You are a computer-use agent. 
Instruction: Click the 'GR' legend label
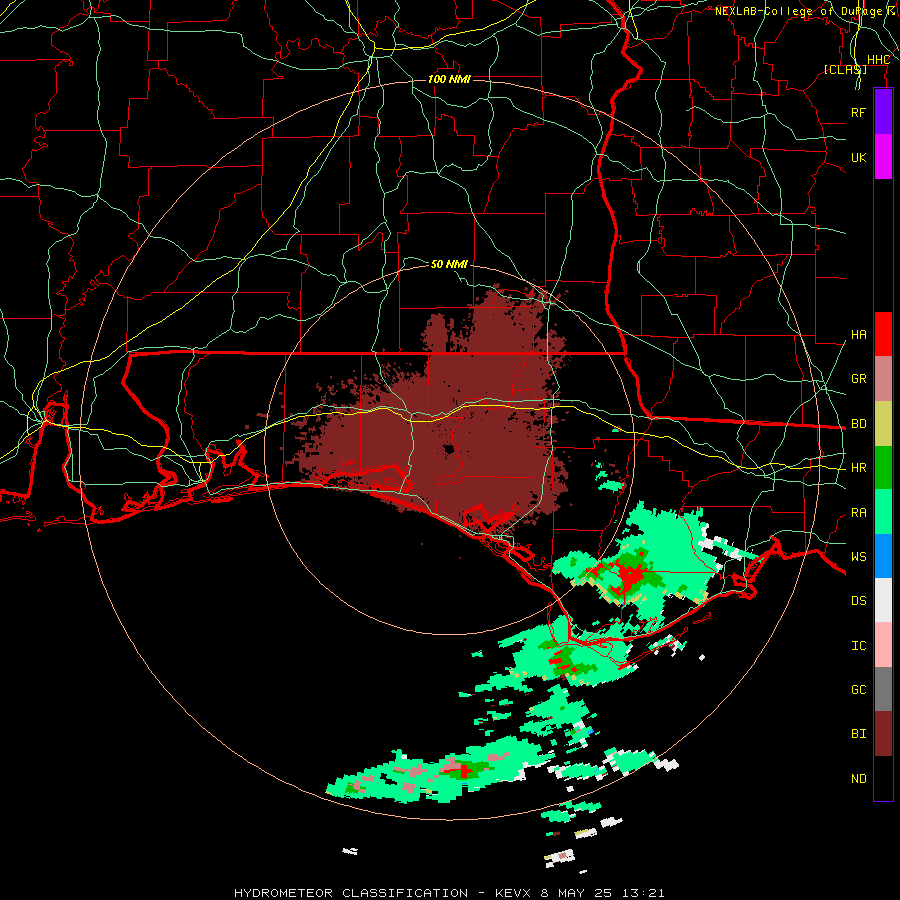coord(859,379)
